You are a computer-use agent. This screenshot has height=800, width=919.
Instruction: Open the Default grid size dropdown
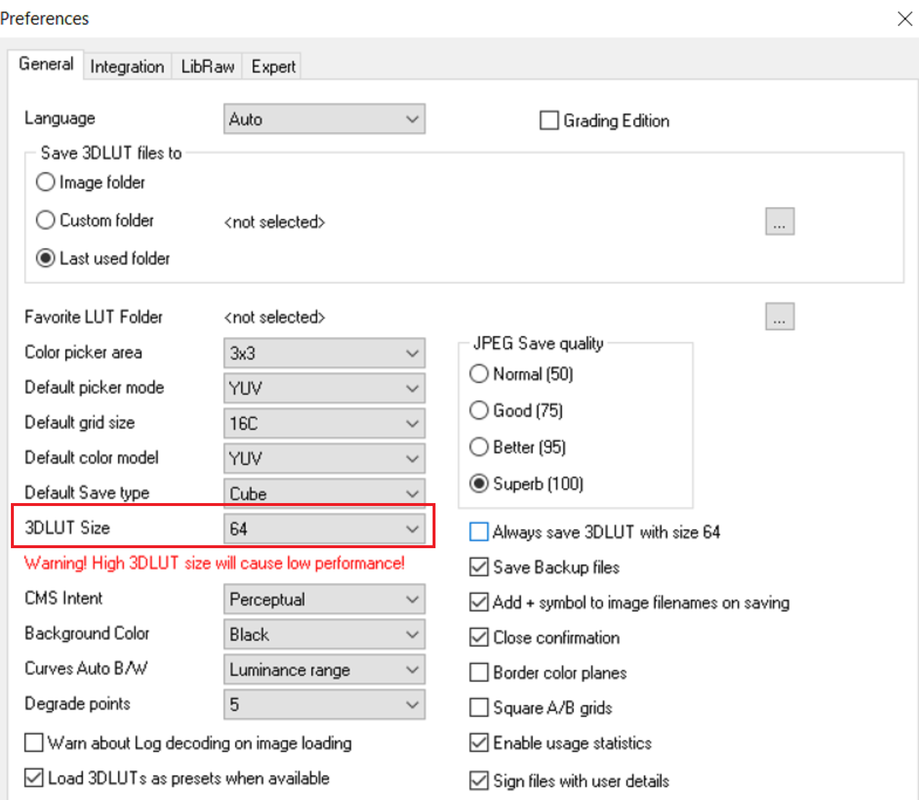coord(324,423)
